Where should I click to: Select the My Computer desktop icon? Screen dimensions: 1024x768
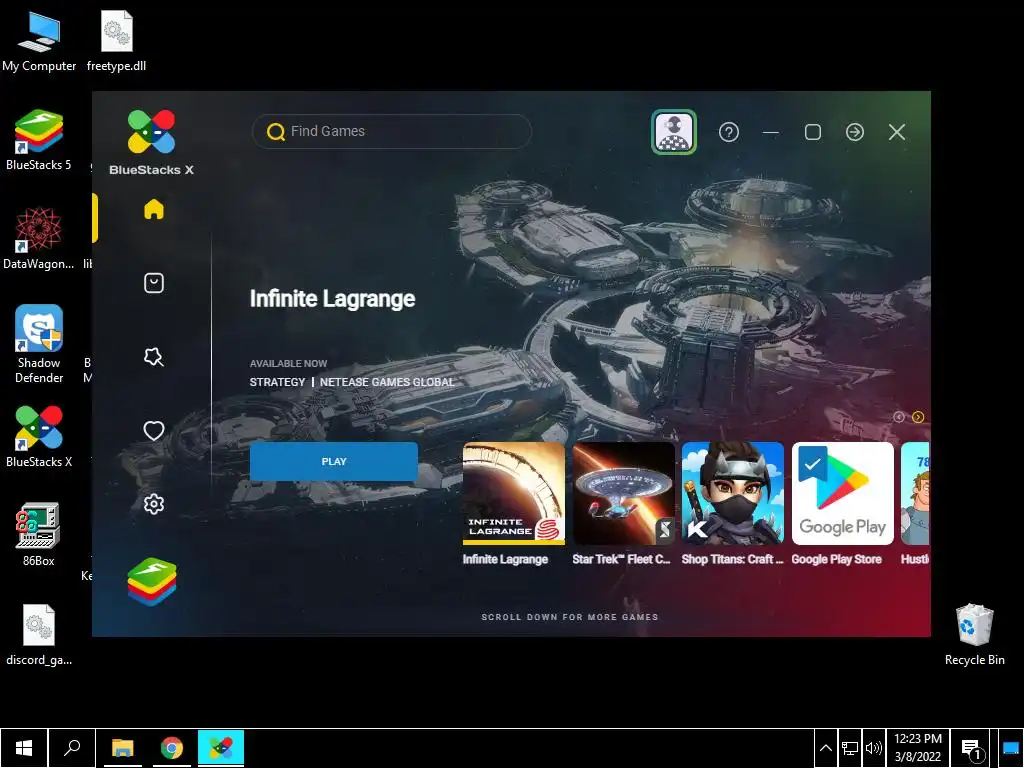(39, 41)
